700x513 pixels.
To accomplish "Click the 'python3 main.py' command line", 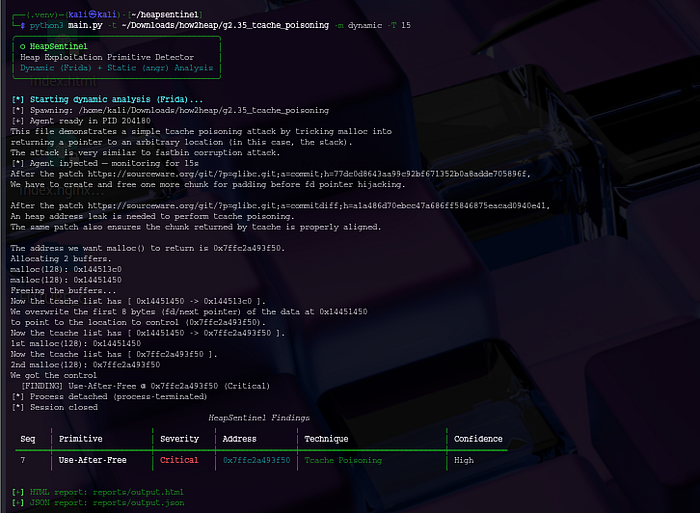I will coord(220,25).
